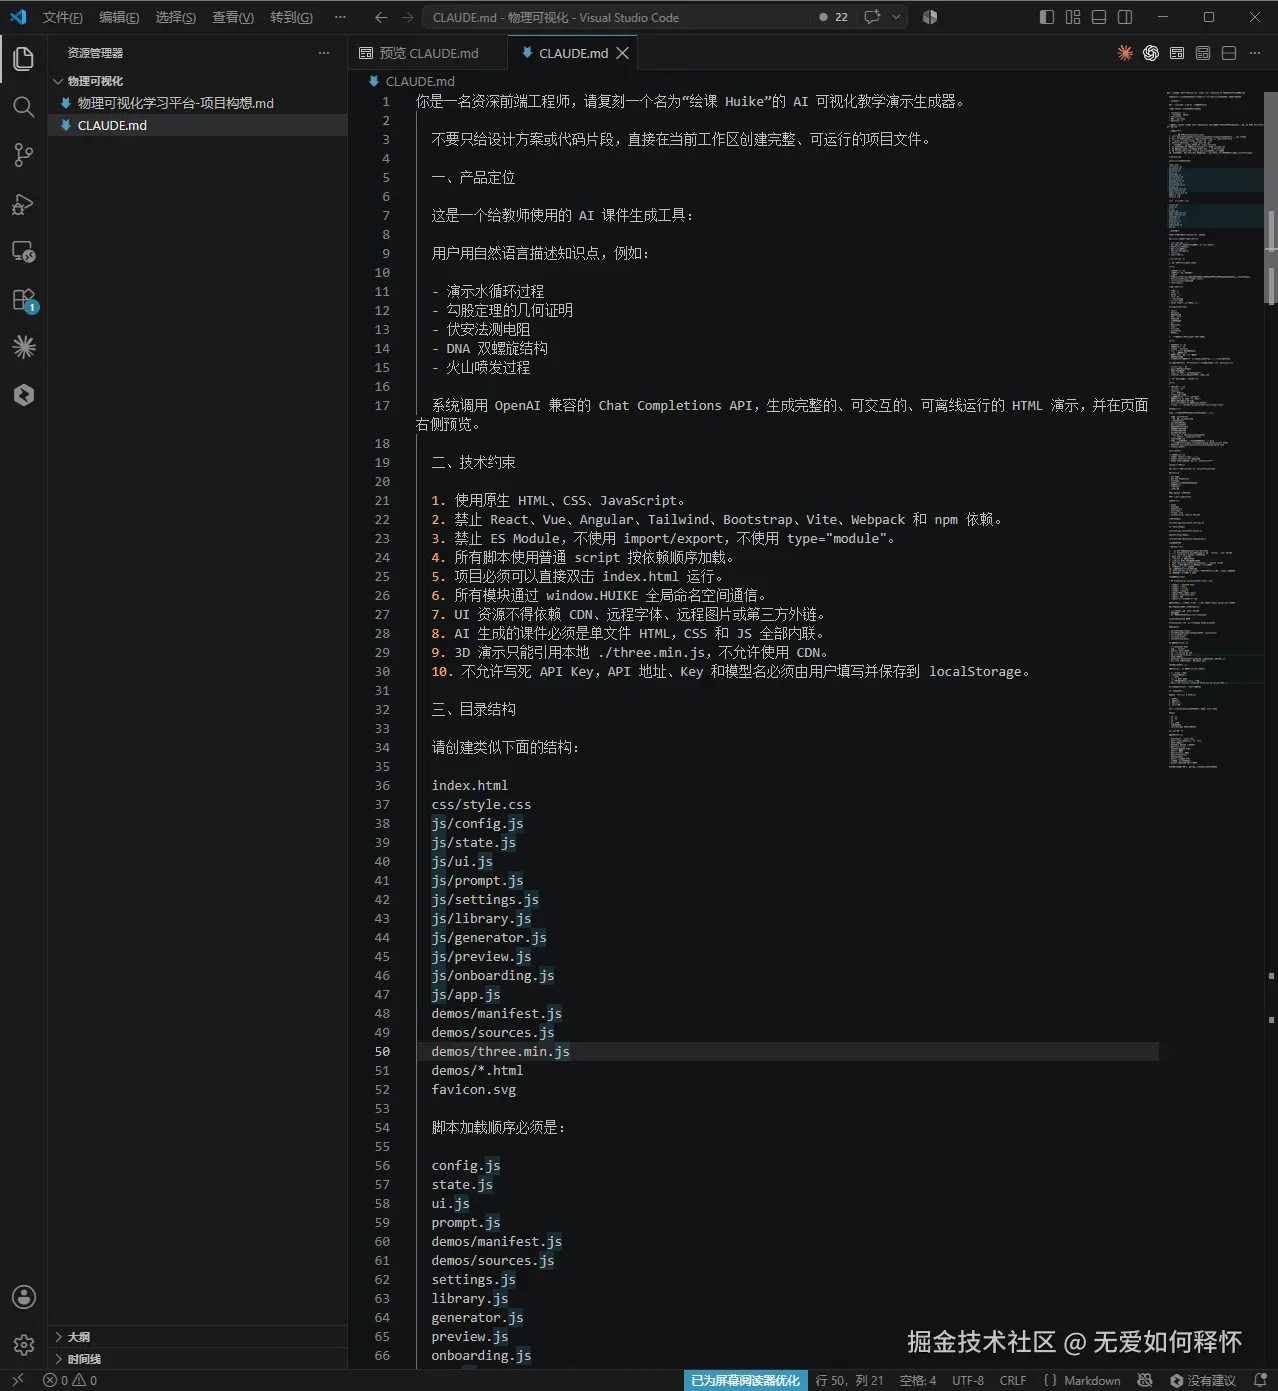1278x1391 pixels.
Task: Open Explorer panel ellipsis actions
Action: click(323, 53)
